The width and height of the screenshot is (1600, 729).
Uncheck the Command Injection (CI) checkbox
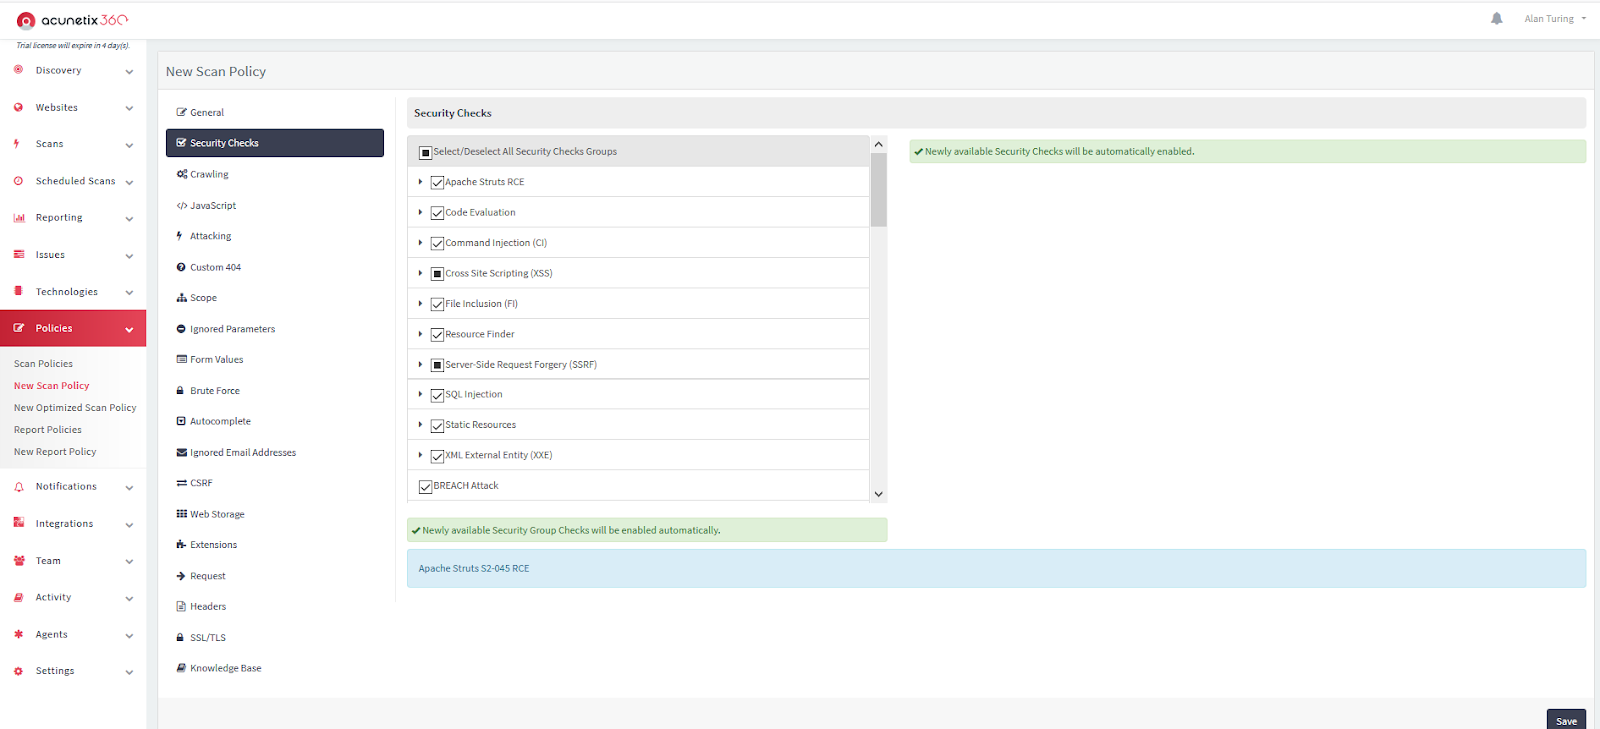(x=437, y=244)
